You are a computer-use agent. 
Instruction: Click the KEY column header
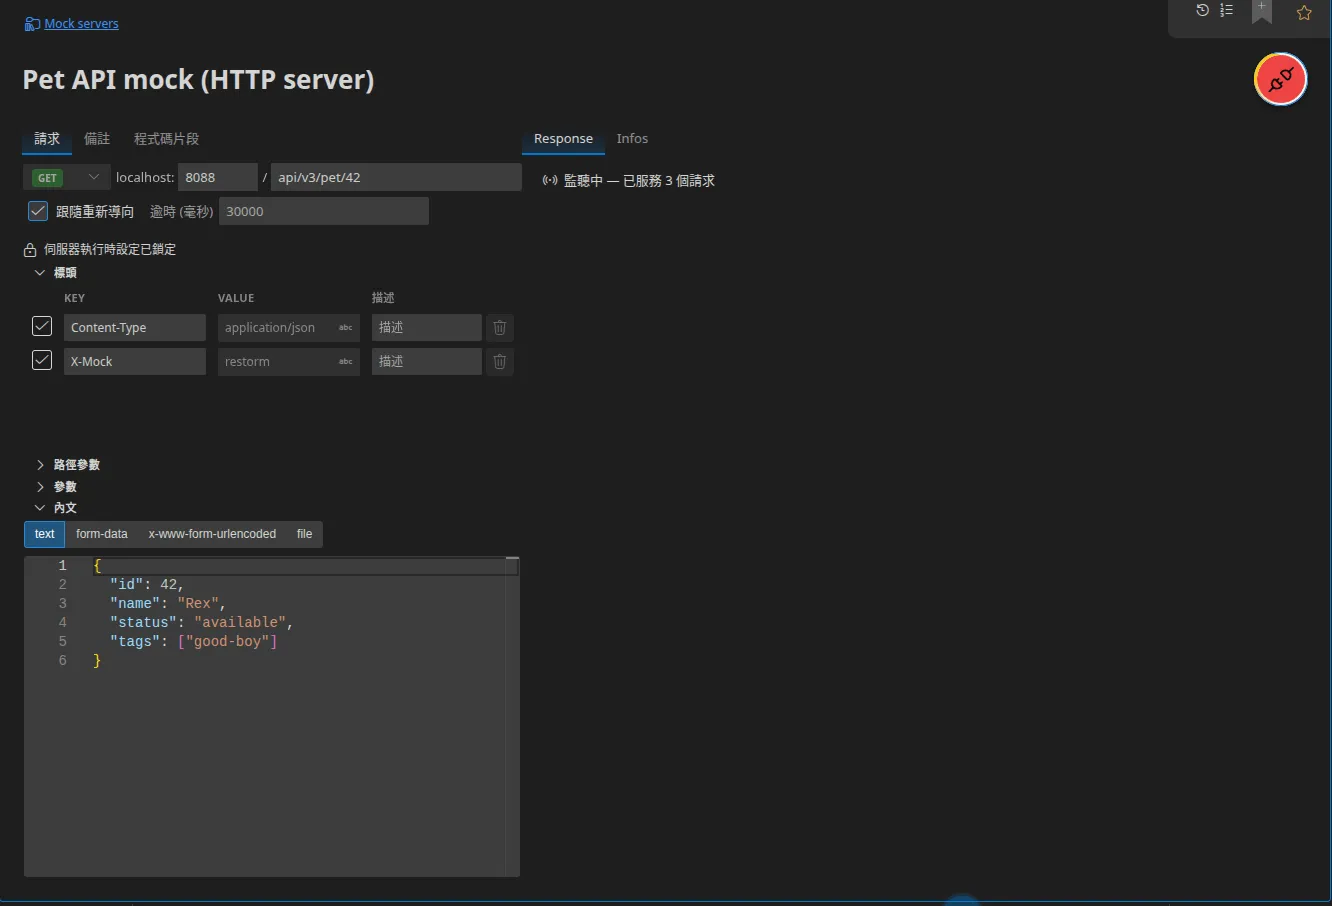tap(74, 298)
